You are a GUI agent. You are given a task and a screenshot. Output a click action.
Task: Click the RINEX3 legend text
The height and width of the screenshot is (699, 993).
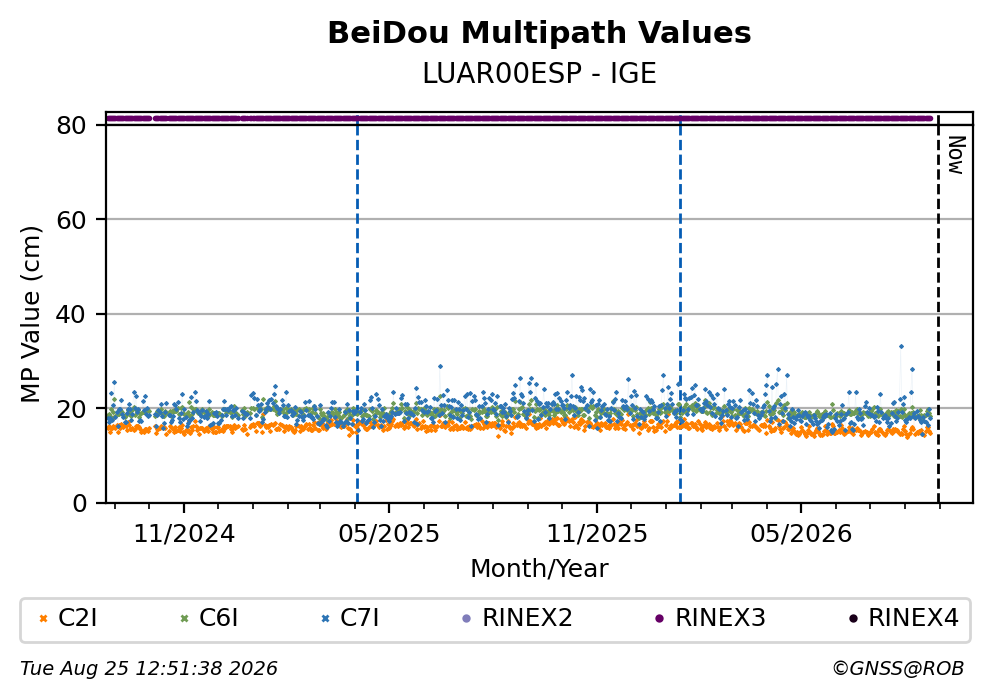tap(720, 618)
